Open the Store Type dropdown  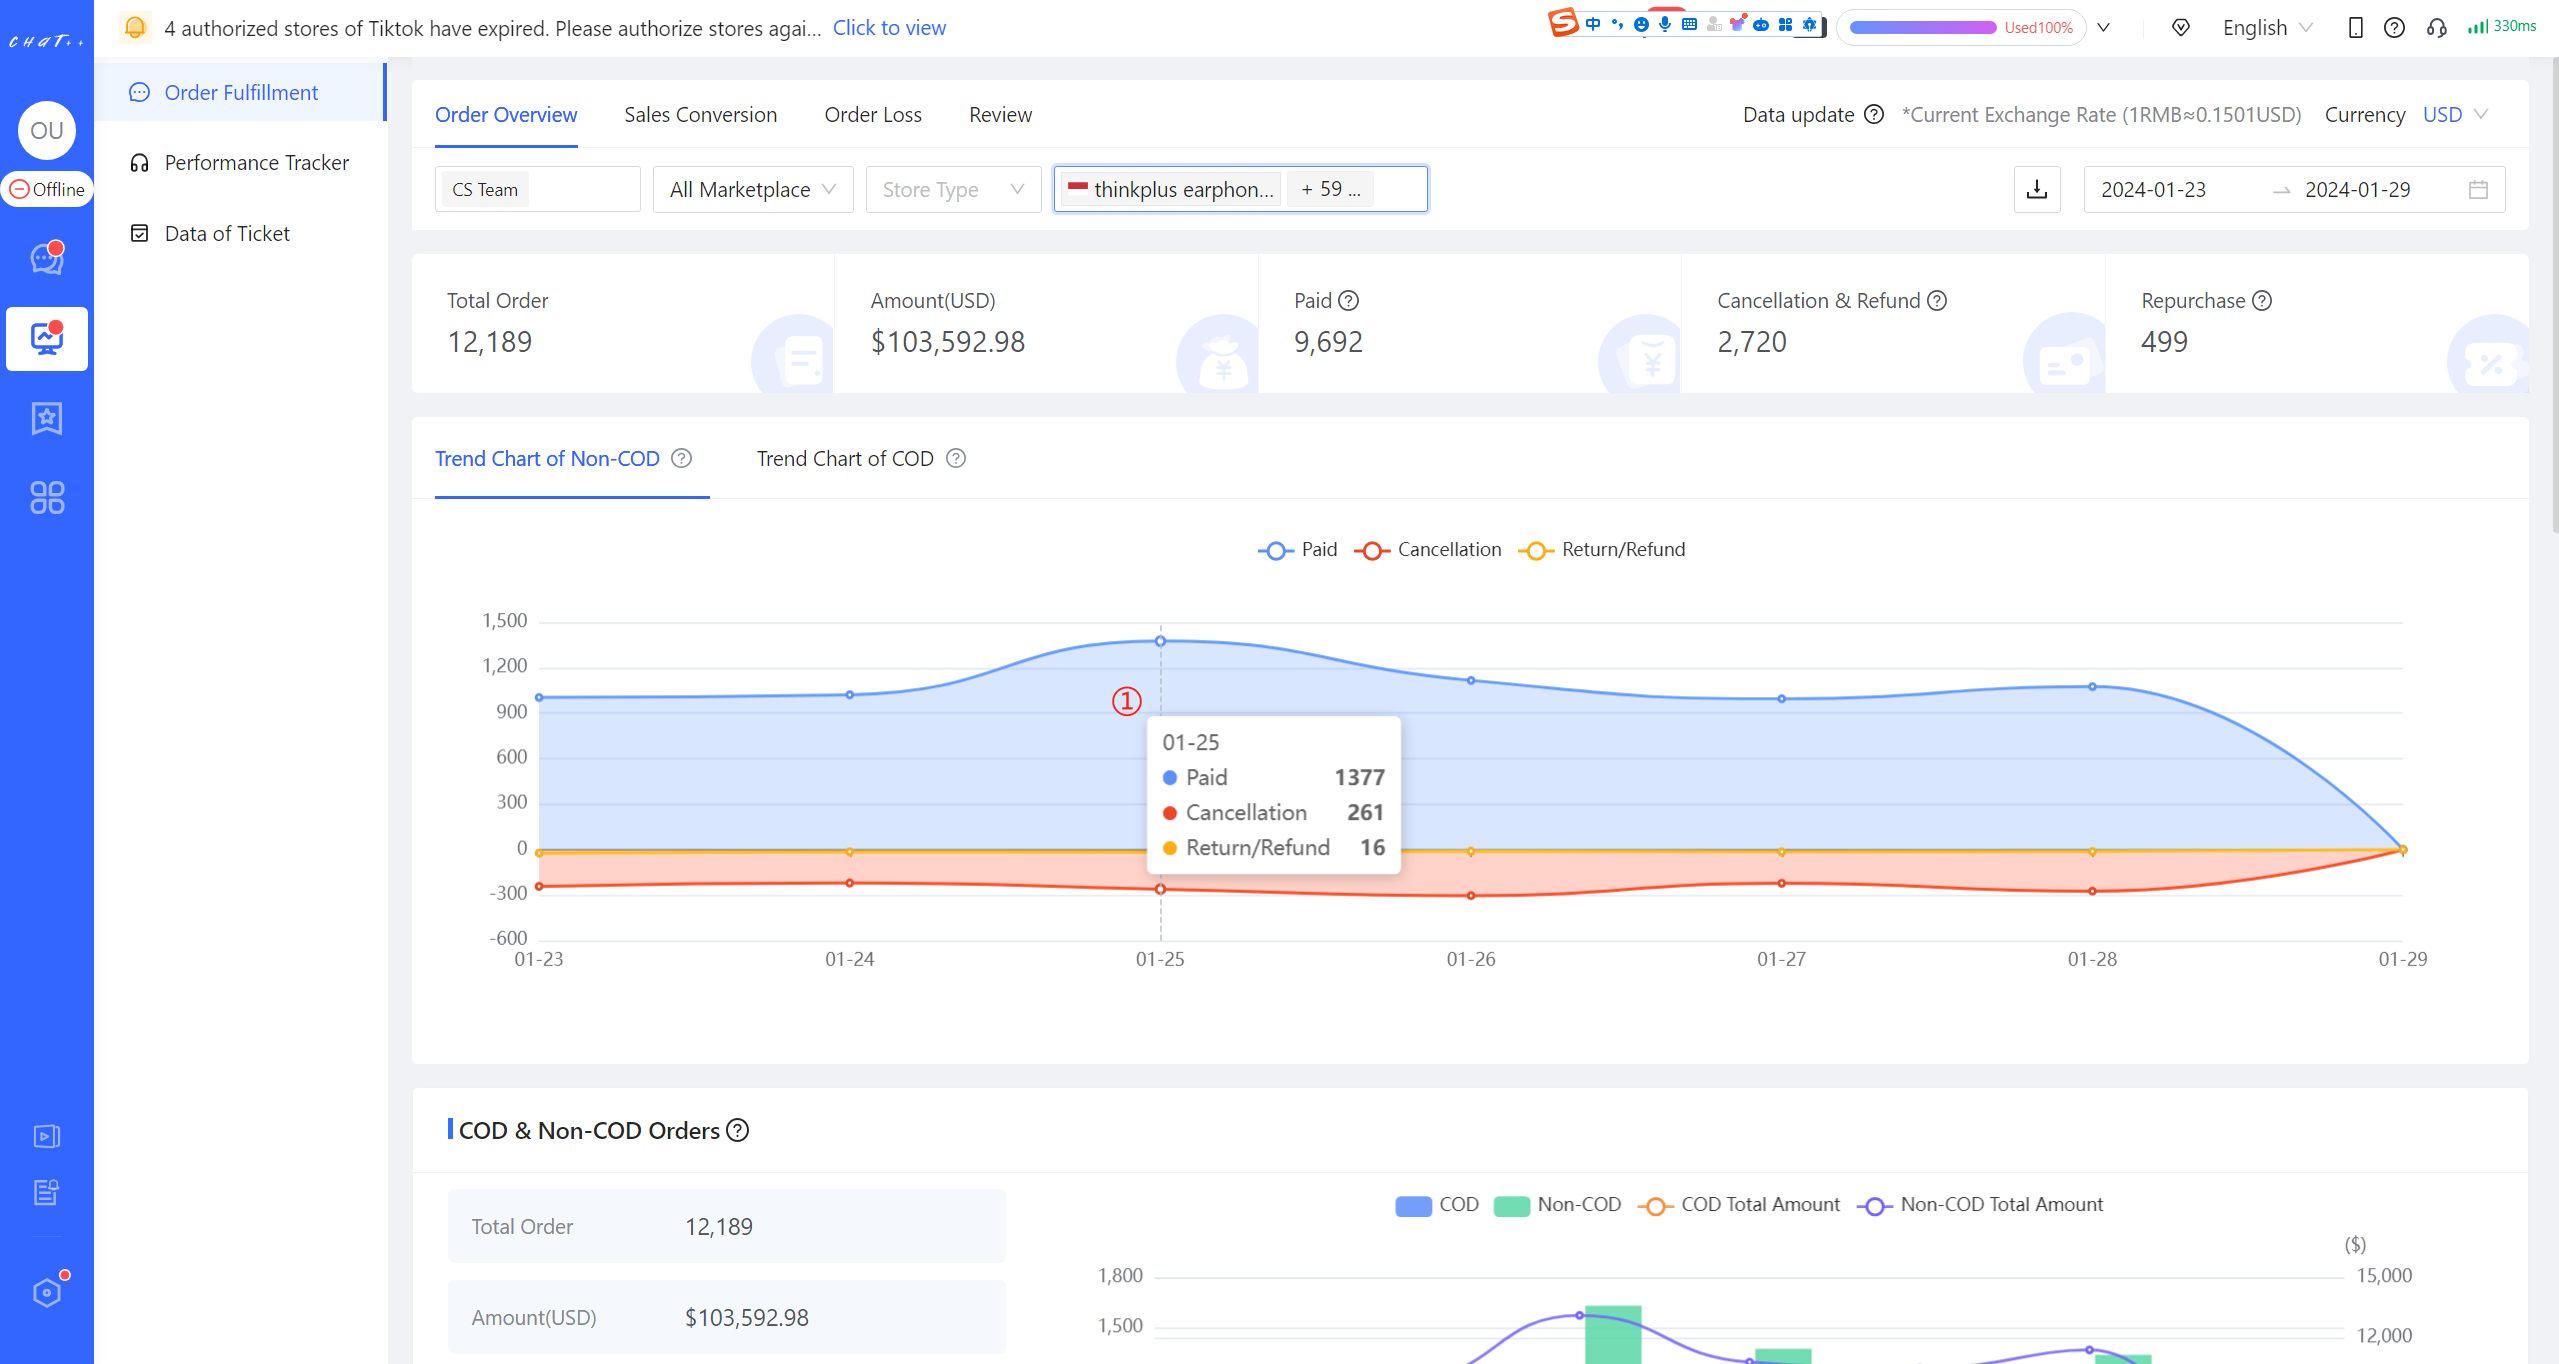[x=953, y=189]
